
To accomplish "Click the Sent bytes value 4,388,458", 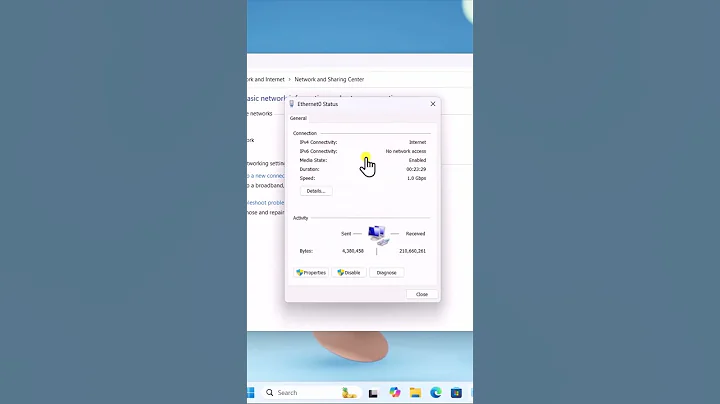I will (353, 251).
